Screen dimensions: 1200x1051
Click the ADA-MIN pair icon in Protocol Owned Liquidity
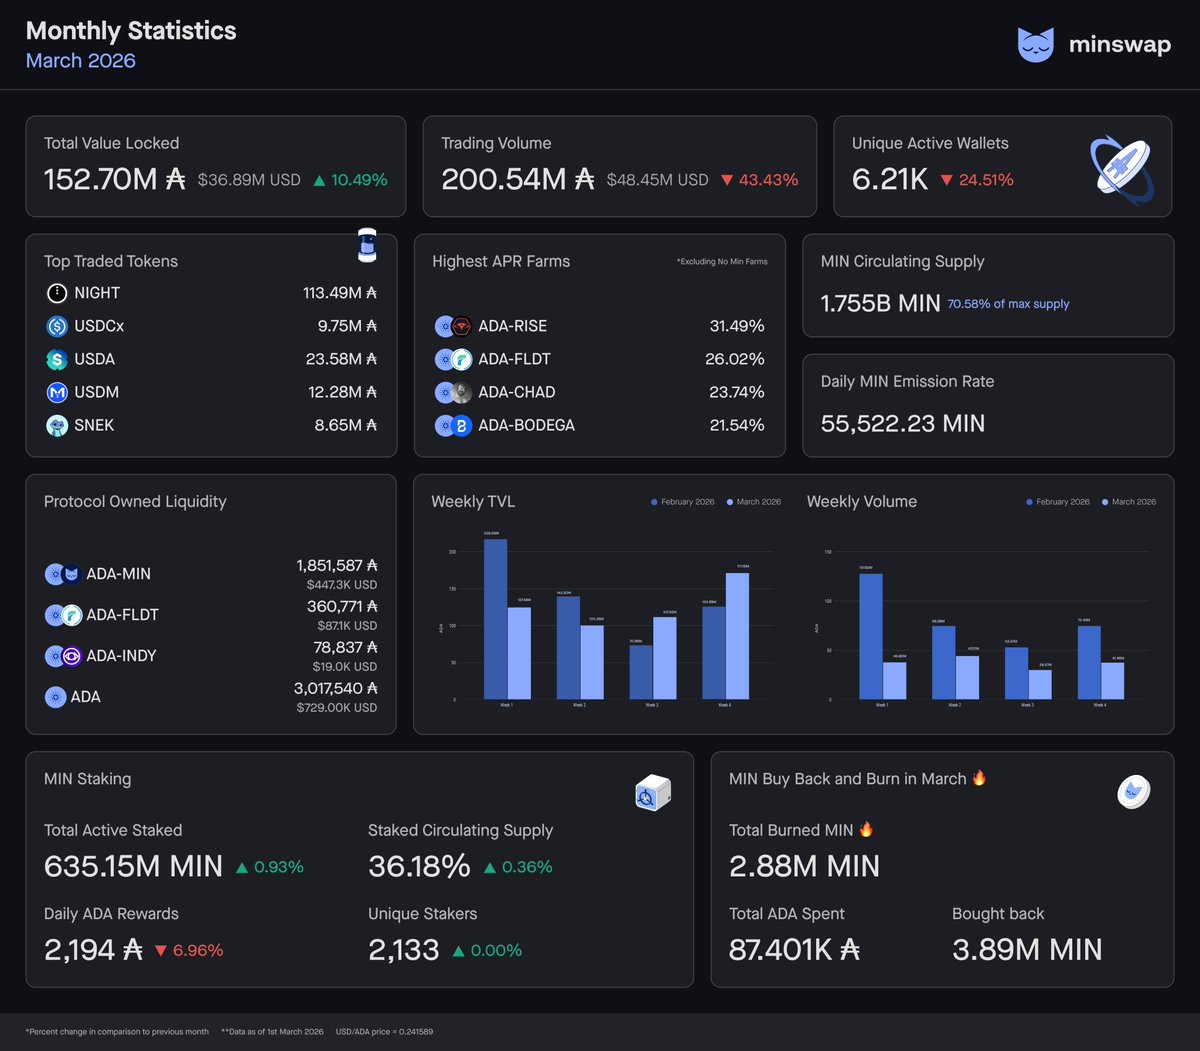pyautogui.click(x=63, y=574)
